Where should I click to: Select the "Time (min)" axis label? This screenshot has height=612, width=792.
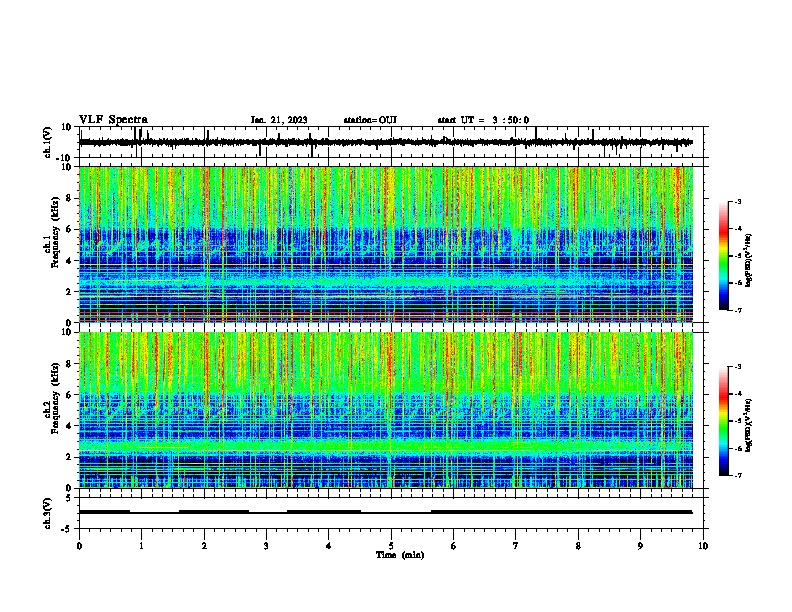coord(400,555)
